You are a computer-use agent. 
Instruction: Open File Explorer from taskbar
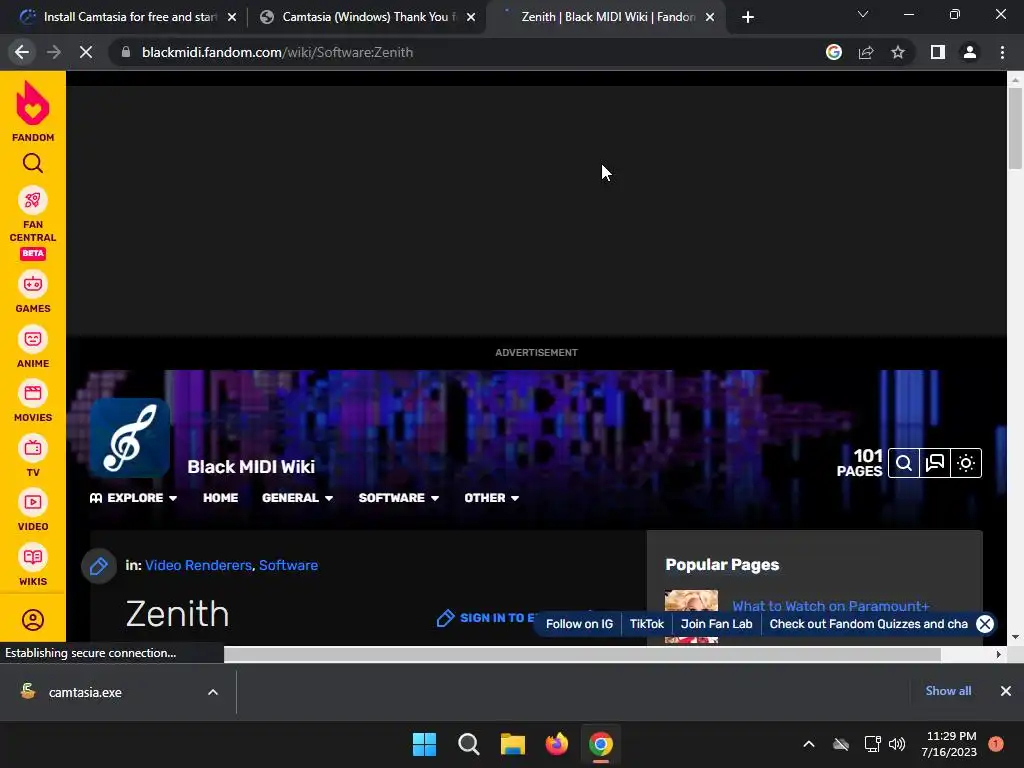[513, 744]
